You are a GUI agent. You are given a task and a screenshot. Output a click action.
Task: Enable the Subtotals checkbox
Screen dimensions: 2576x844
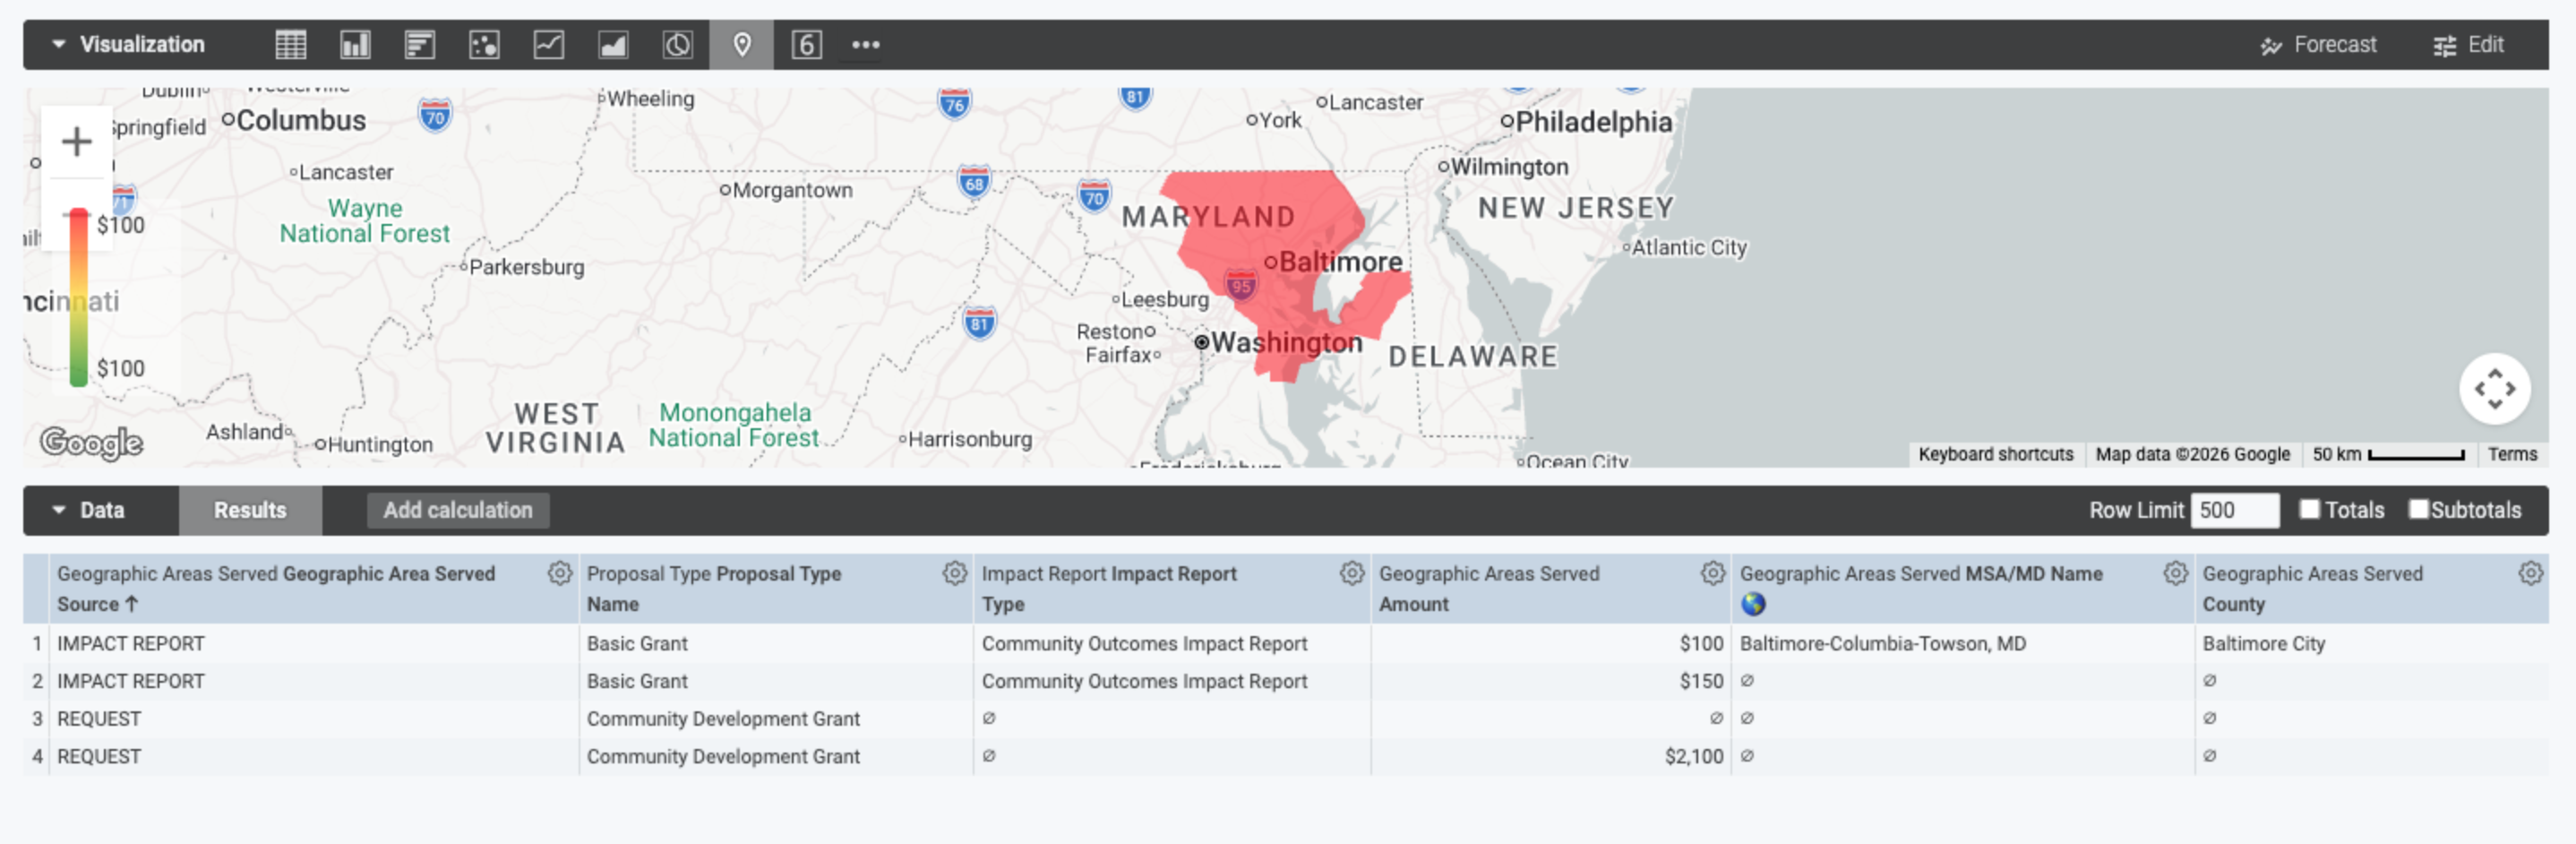(2418, 509)
